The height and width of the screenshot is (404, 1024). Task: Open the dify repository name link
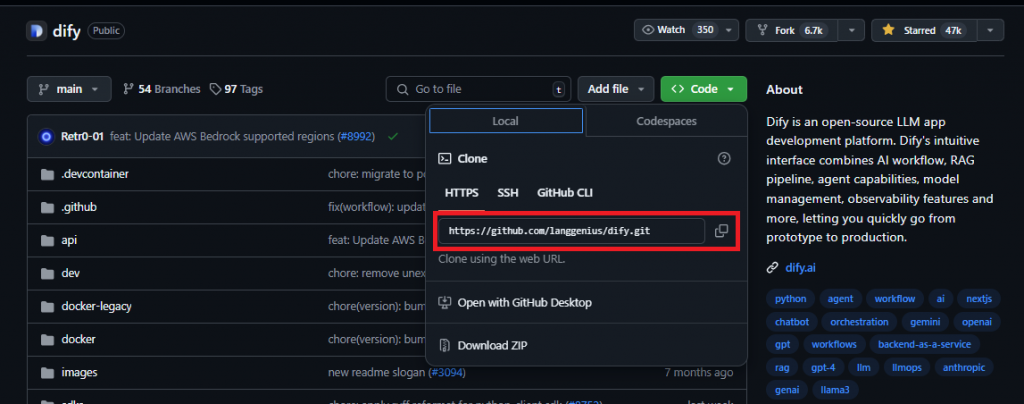click(x=67, y=31)
